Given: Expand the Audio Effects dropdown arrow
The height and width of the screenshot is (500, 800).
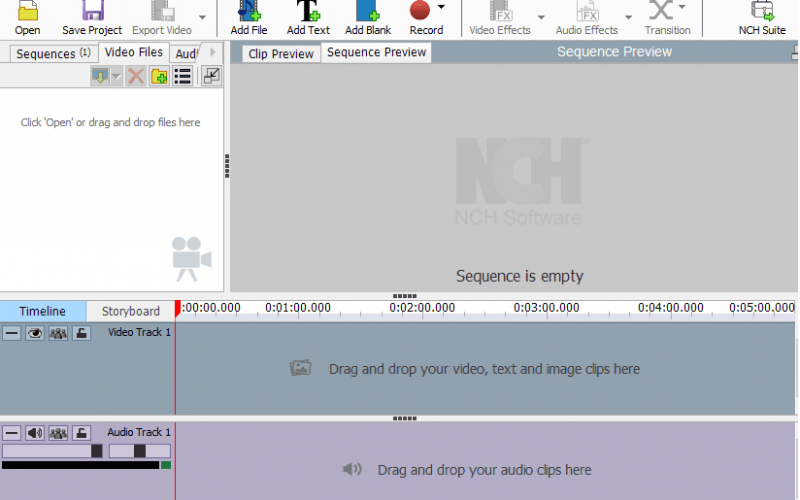Looking at the screenshot, I should point(629,17).
